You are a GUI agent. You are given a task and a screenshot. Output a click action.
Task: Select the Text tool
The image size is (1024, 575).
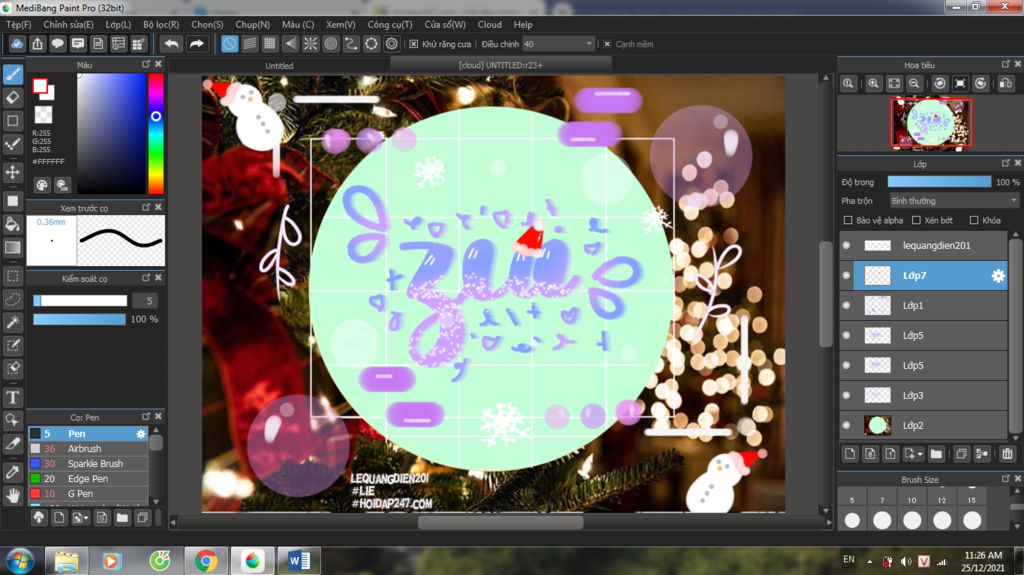(x=12, y=397)
